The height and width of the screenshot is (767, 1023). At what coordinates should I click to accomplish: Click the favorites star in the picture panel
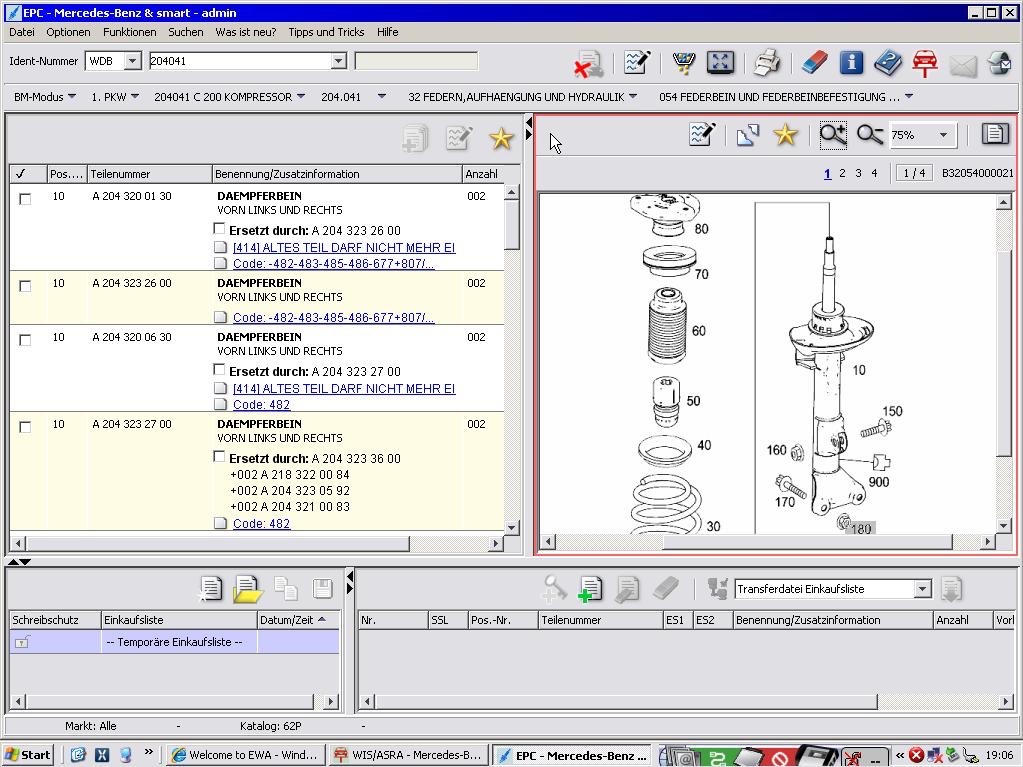[786, 135]
